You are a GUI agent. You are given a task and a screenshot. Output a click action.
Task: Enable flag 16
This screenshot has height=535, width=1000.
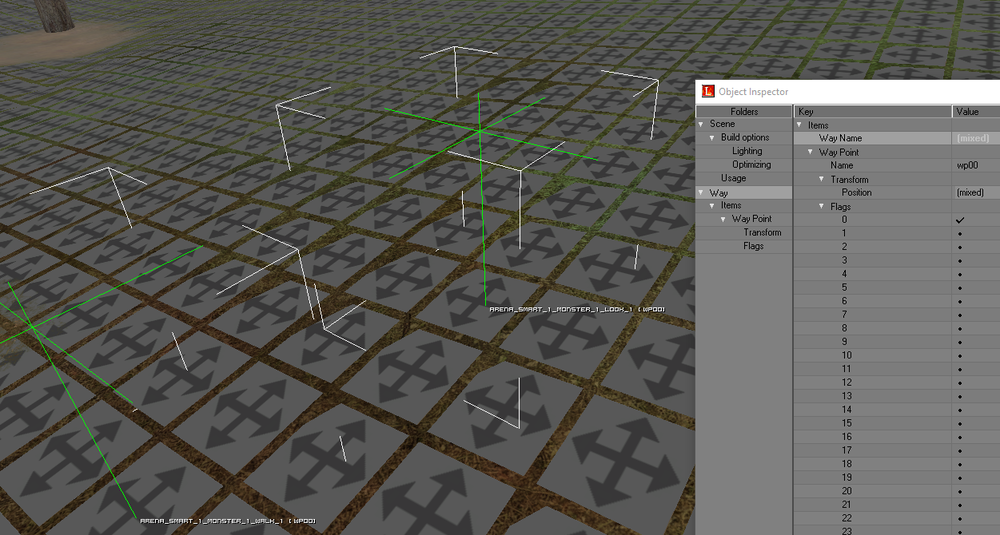tap(960, 437)
